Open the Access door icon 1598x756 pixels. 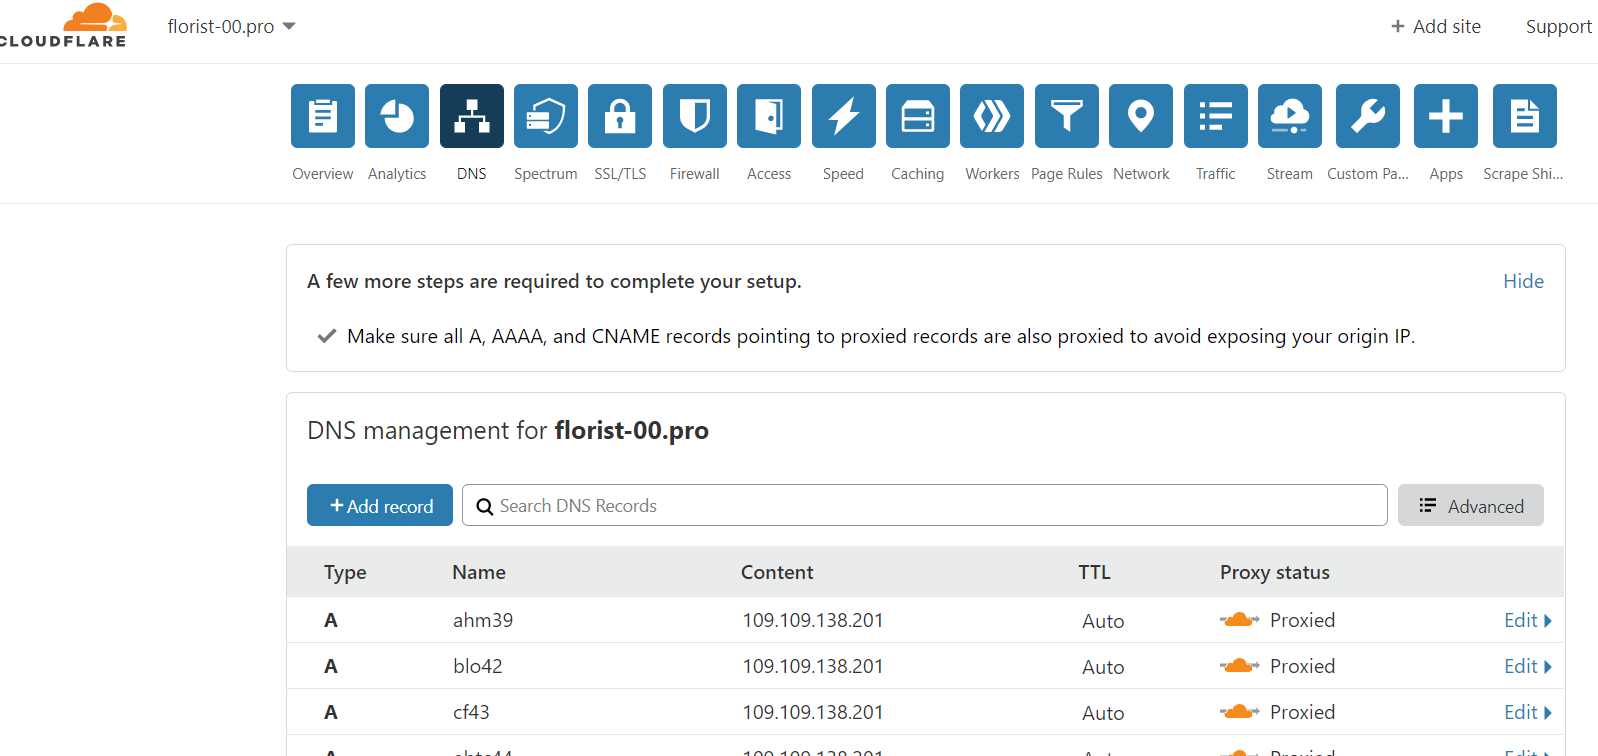pos(769,116)
